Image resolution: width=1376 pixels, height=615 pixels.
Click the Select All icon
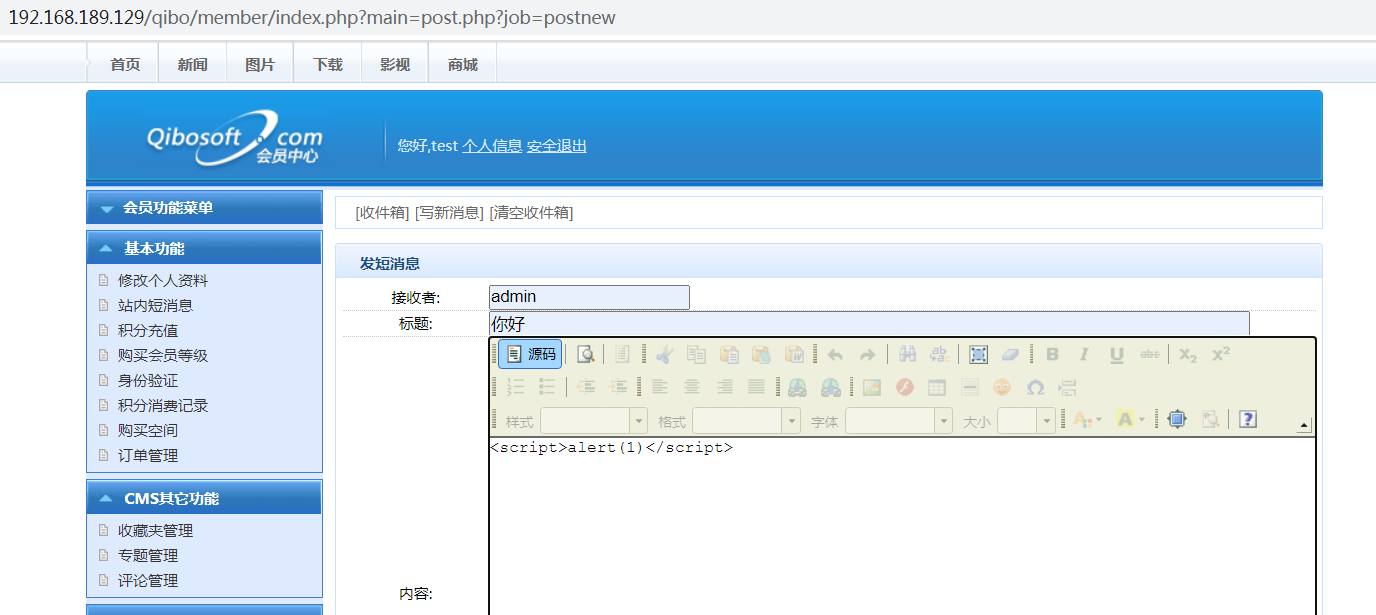pyautogui.click(x=978, y=354)
